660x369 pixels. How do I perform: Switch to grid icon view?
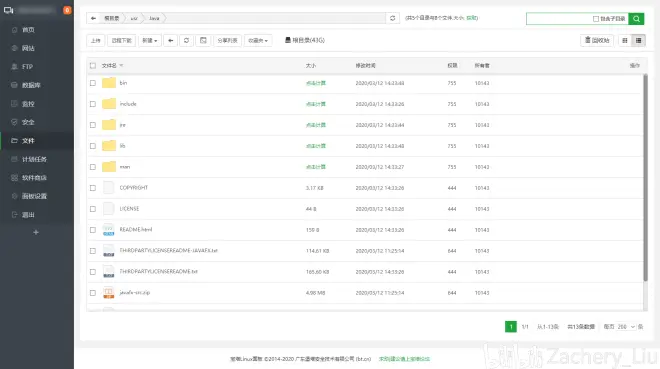click(x=625, y=40)
